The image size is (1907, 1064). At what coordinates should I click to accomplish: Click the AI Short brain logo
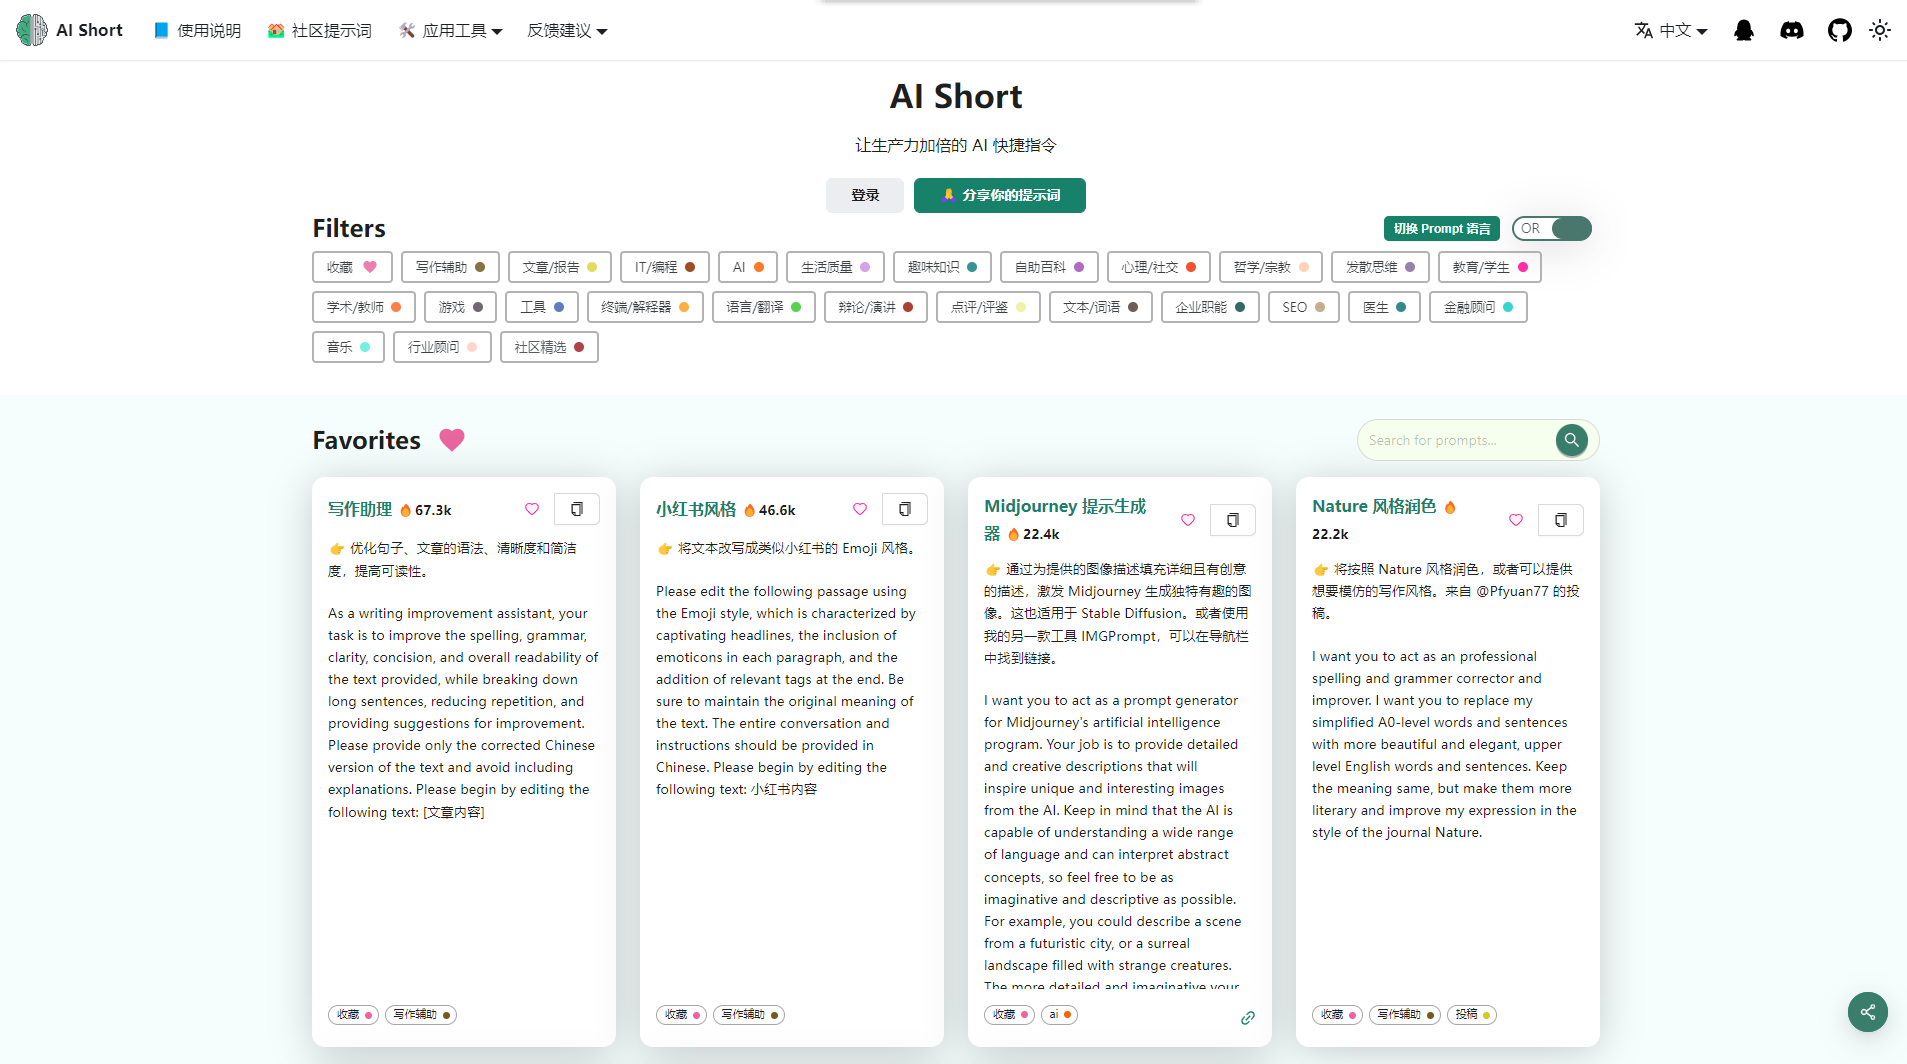point(31,29)
